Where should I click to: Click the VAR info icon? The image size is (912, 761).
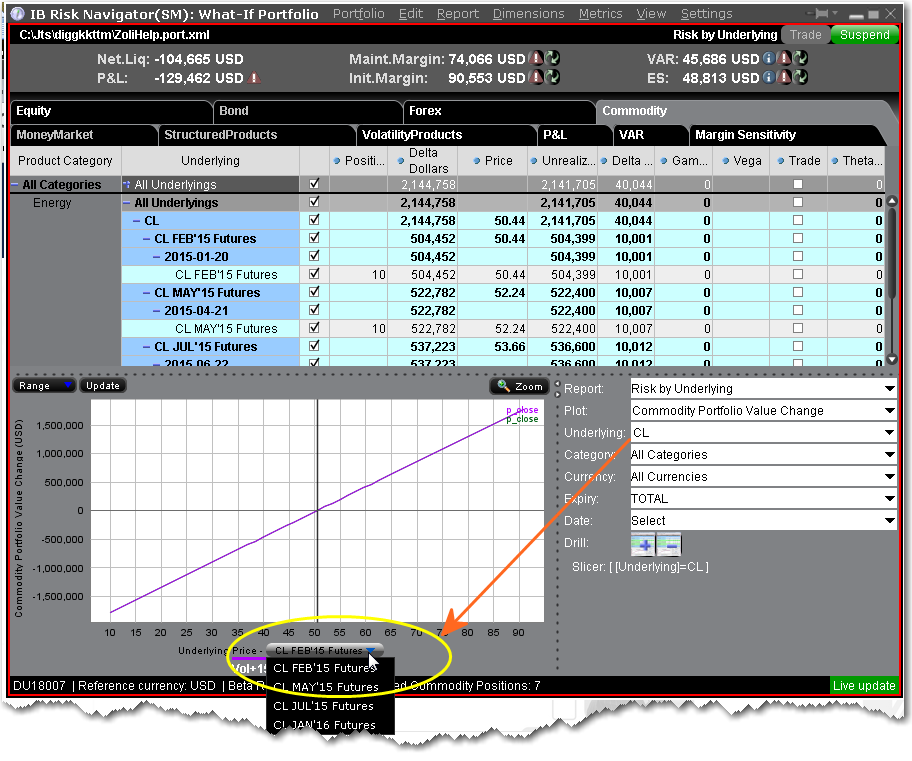tap(768, 58)
